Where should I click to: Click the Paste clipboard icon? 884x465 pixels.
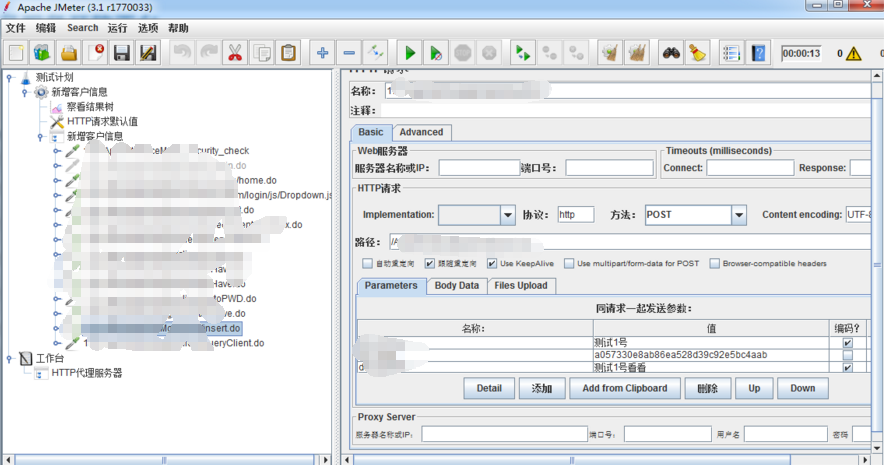coord(288,53)
